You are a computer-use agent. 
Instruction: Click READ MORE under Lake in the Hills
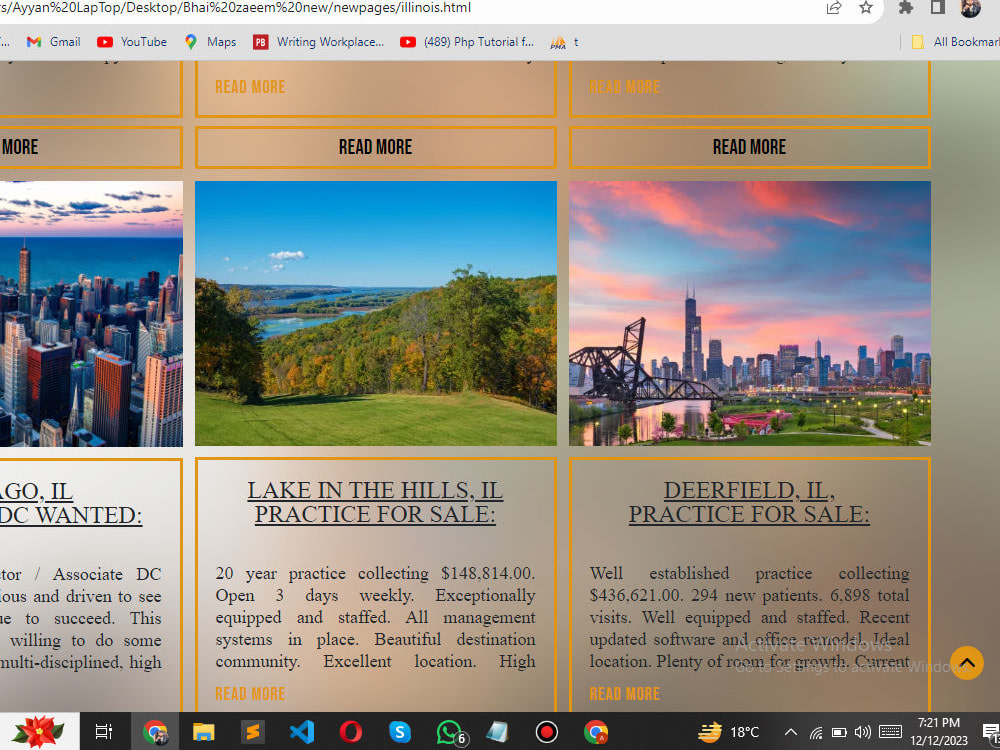pyautogui.click(x=250, y=694)
